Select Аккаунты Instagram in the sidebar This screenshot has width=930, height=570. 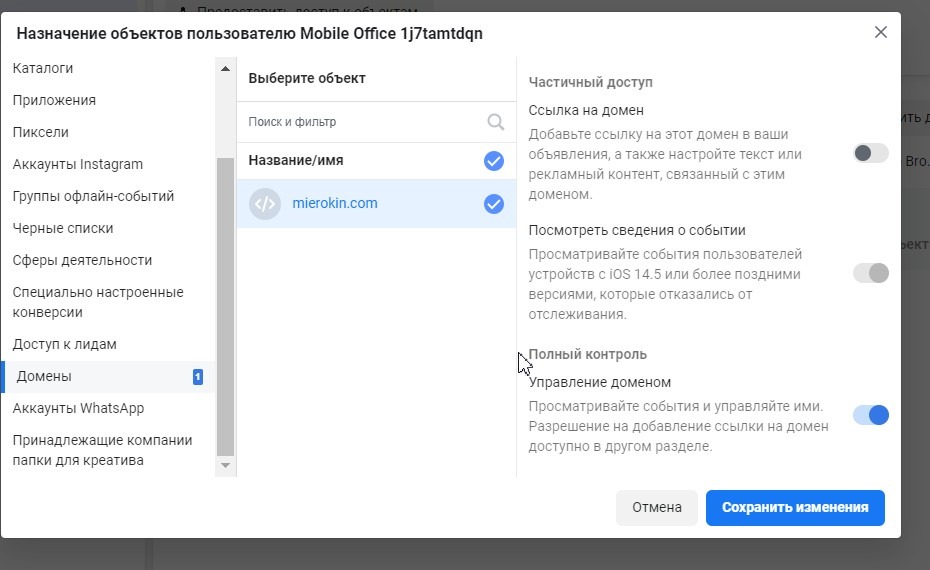78,164
